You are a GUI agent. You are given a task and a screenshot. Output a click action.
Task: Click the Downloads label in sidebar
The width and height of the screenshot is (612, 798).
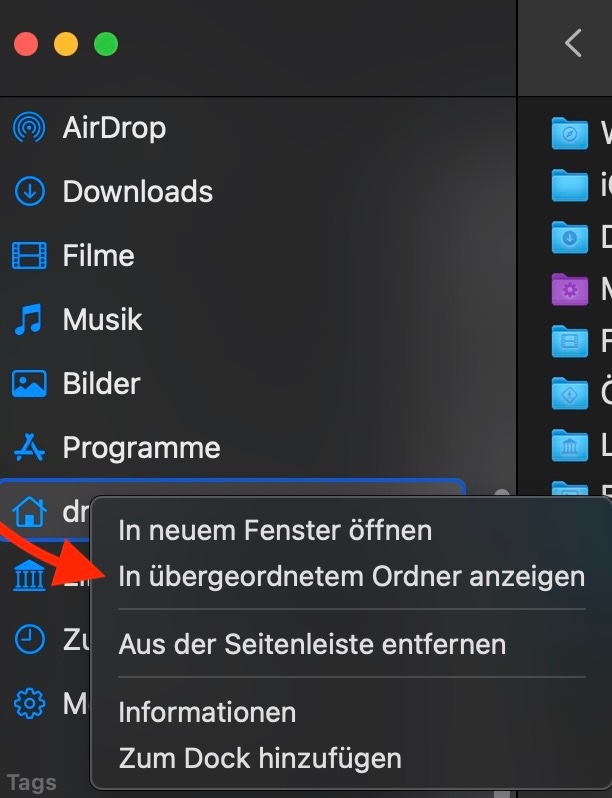[137, 191]
